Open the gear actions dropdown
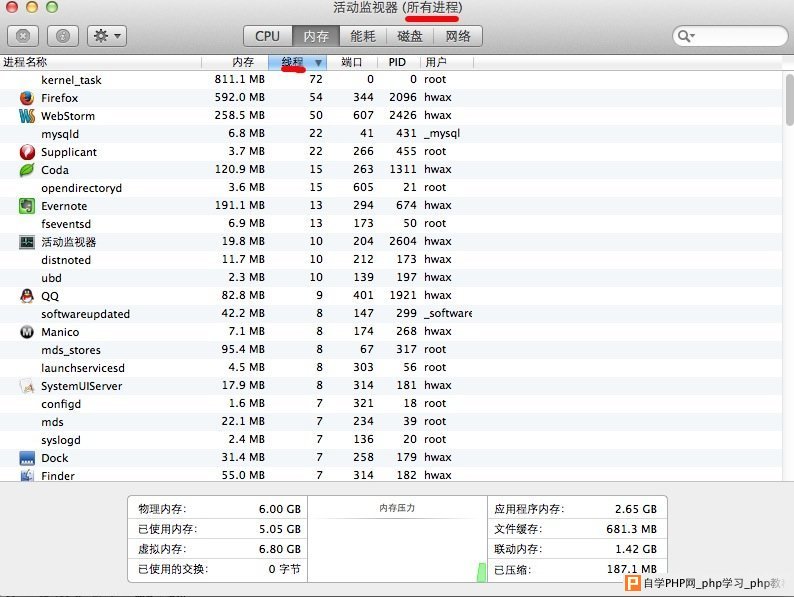 point(107,36)
